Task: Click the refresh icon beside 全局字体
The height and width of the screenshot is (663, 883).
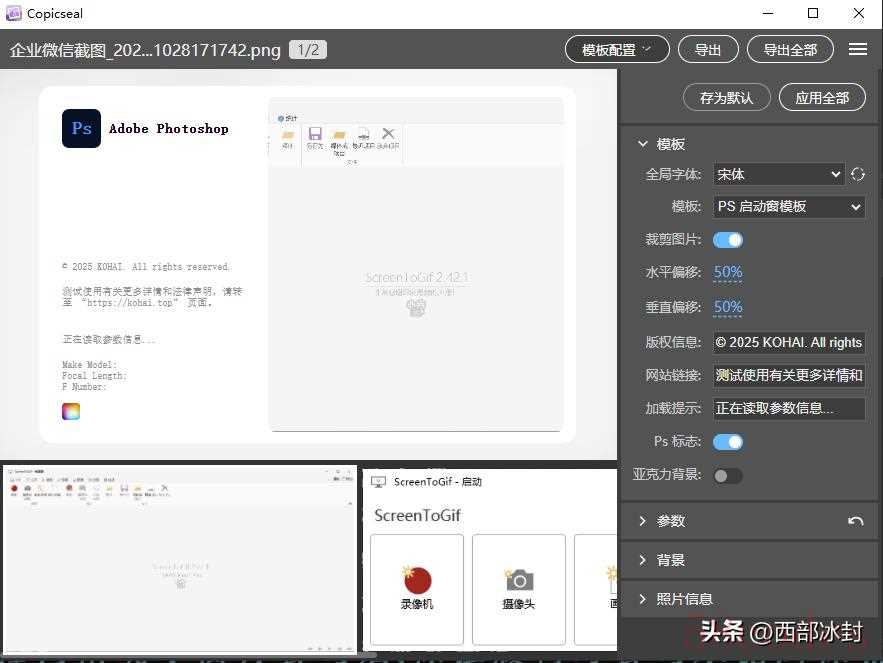Action: point(857,174)
